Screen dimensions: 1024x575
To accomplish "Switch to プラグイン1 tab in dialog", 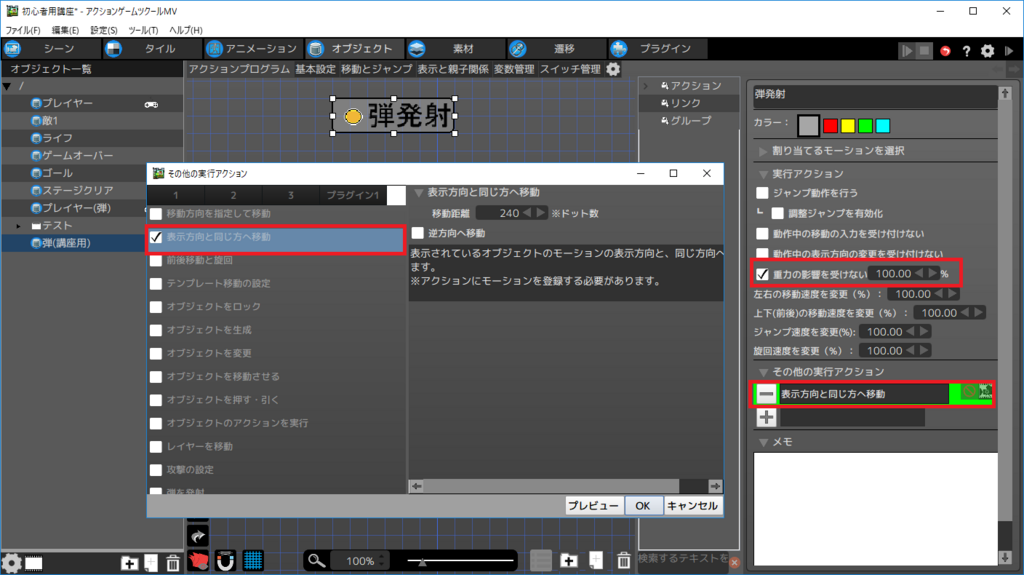I will coord(353,195).
